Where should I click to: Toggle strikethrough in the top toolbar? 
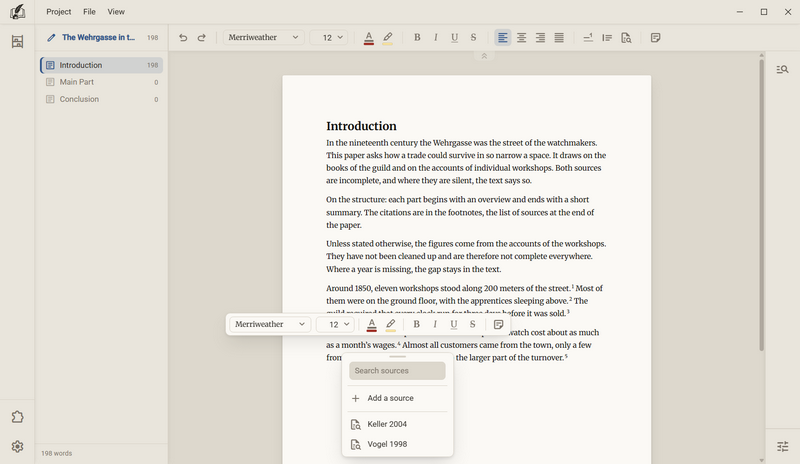[x=473, y=38]
